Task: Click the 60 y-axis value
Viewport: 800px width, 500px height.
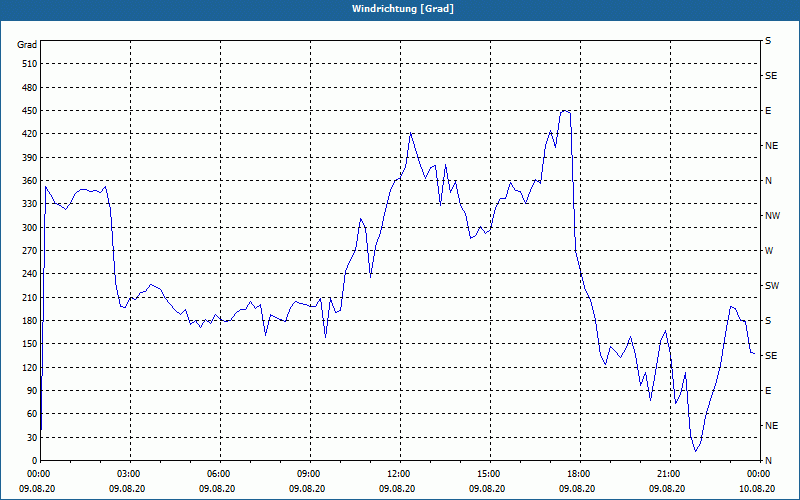Action: click(32, 413)
